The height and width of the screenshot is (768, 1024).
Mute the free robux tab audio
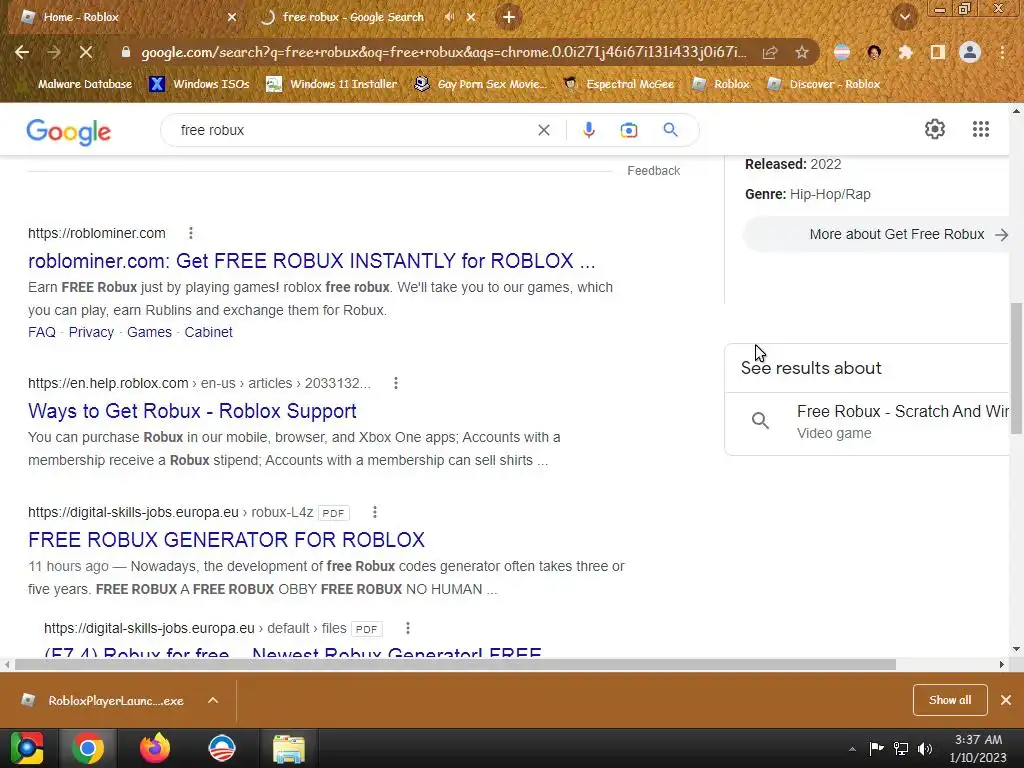[x=449, y=18]
